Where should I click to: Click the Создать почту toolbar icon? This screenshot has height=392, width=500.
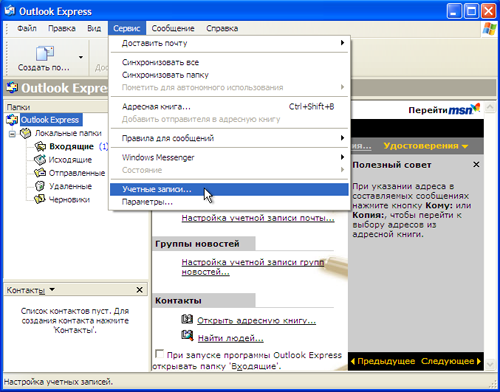point(45,53)
